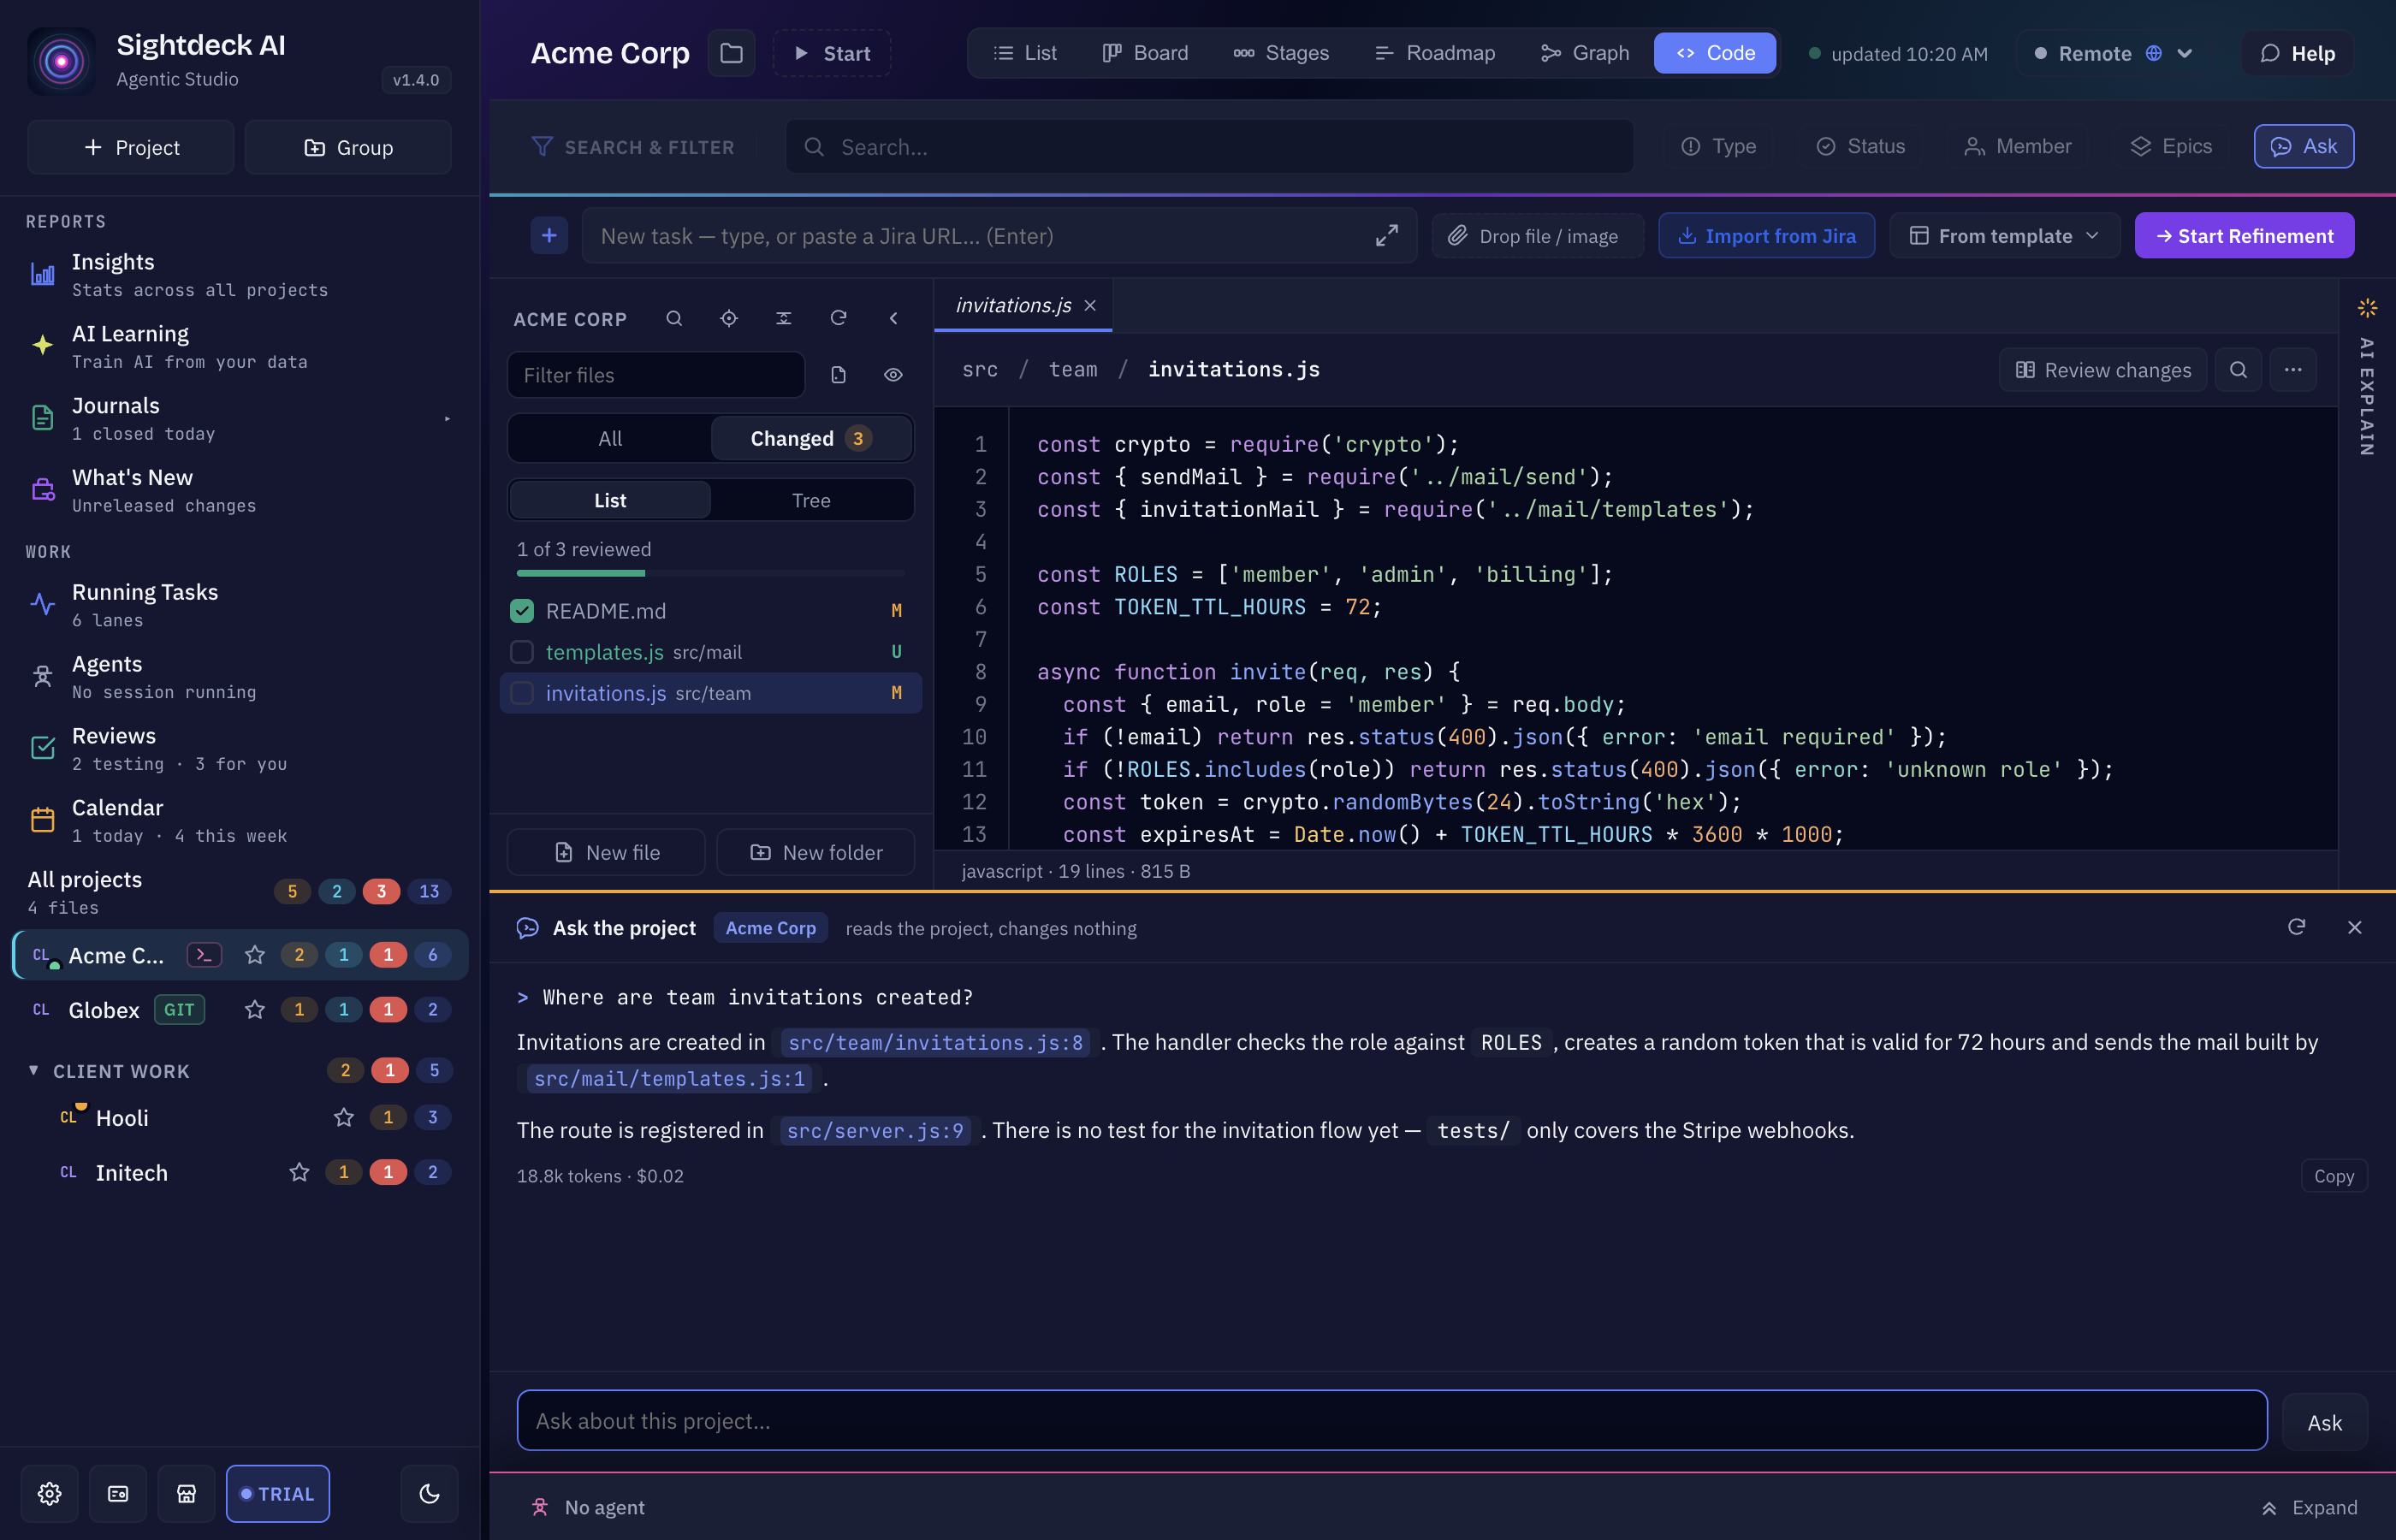Open settings gear in sidebar footer

[x=49, y=1493]
